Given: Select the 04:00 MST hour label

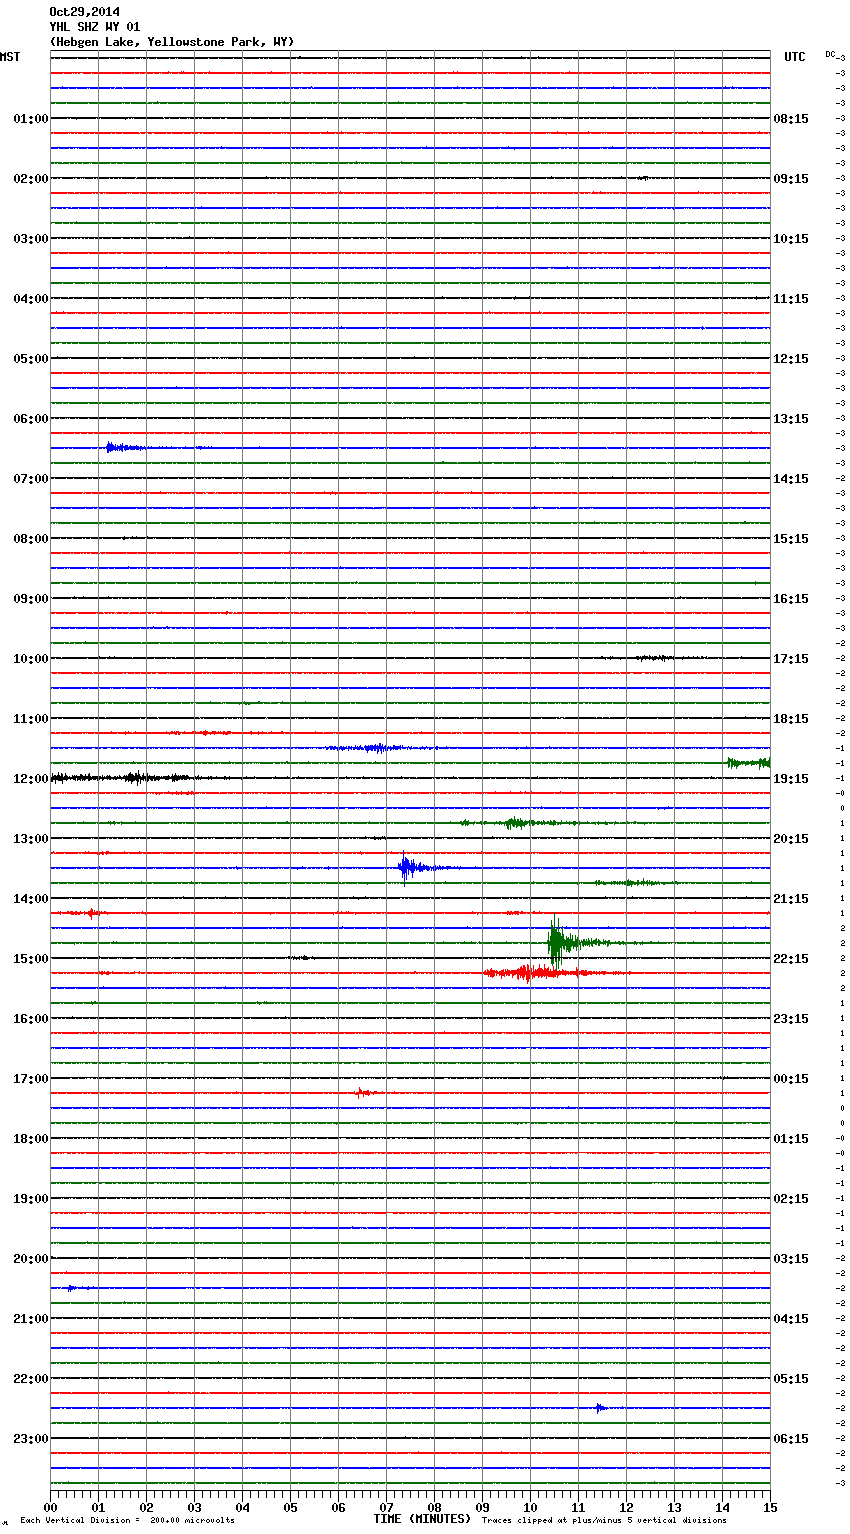Looking at the screenshot, I should click(x=31, y=299).
